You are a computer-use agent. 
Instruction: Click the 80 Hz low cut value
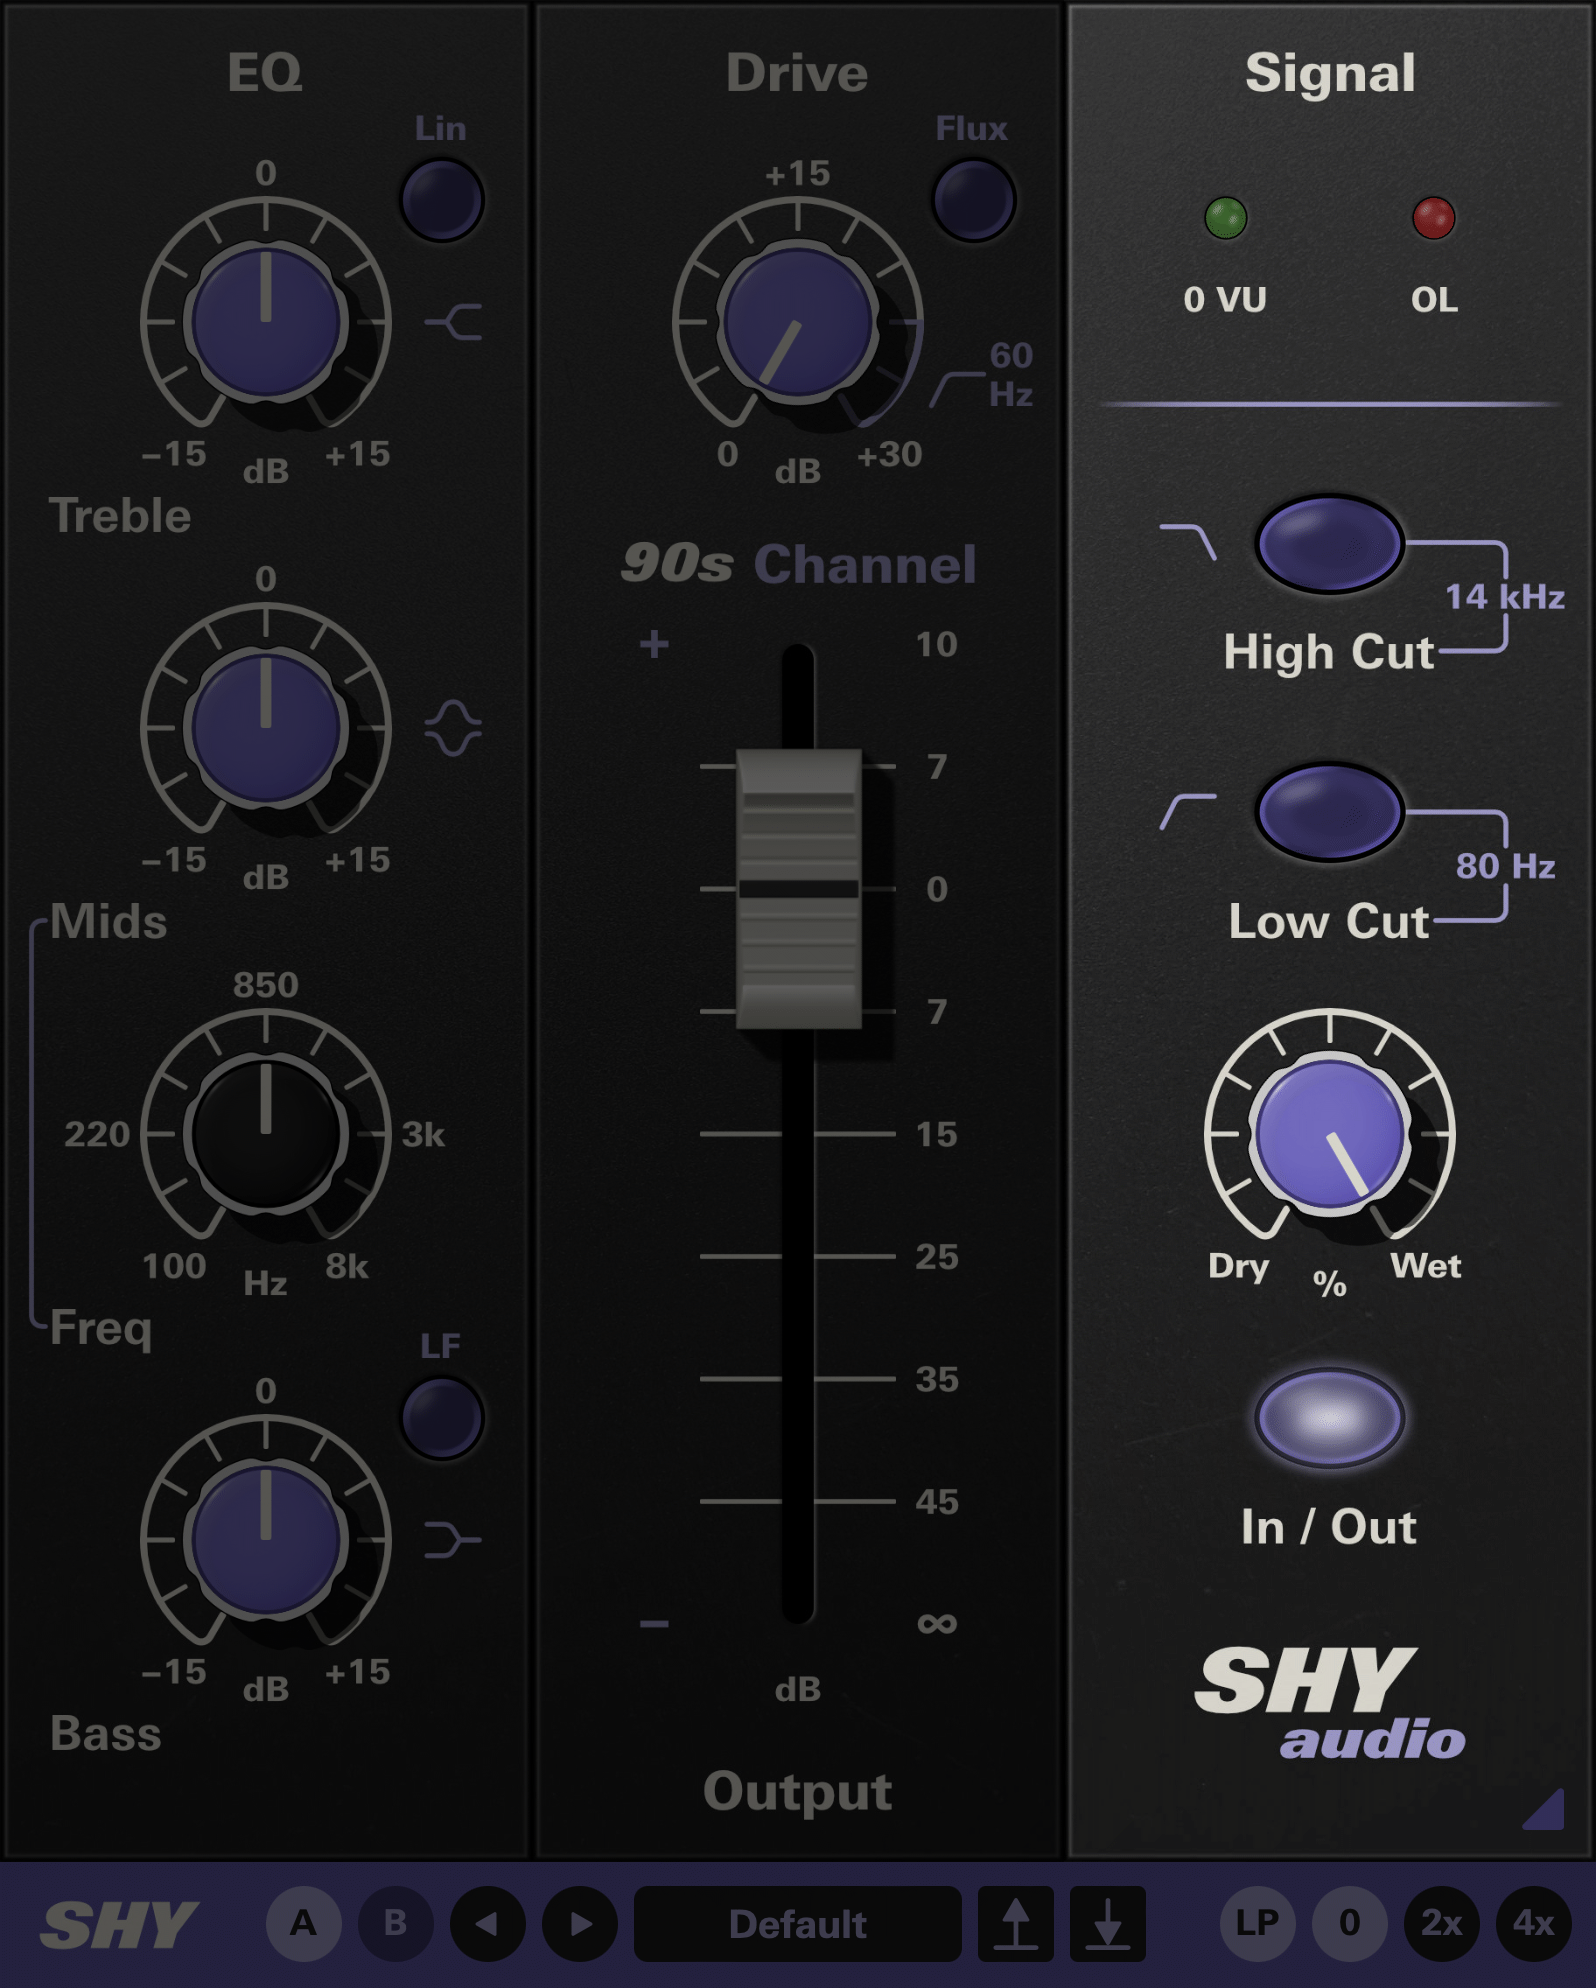click(1505, 866)
